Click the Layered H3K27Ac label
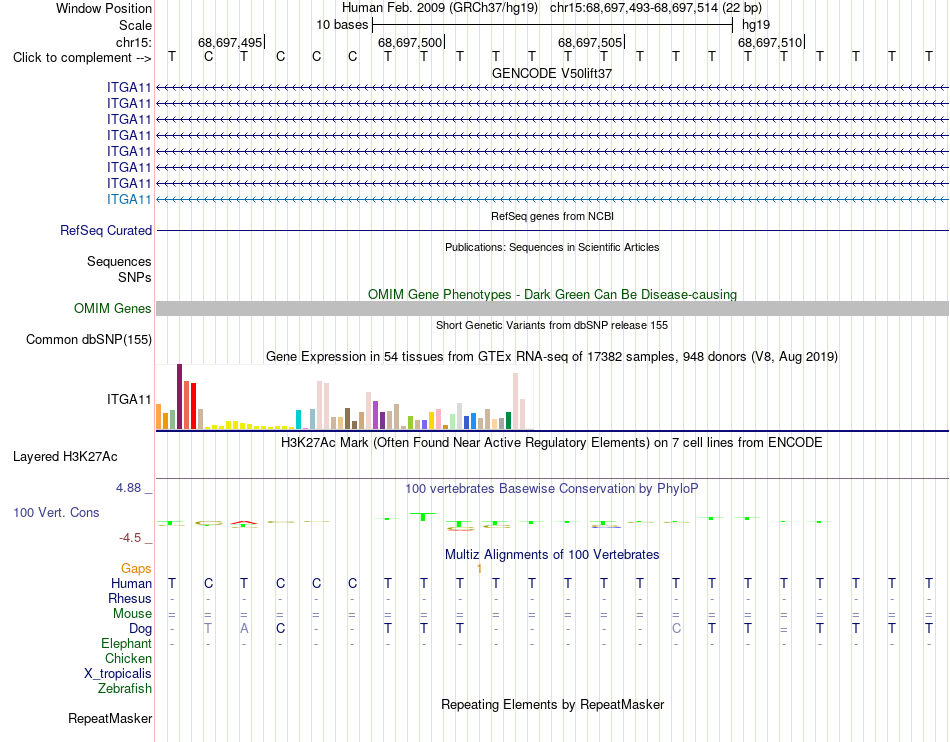Viewport: 950px width, 742px height. click(x=65, y=457)
